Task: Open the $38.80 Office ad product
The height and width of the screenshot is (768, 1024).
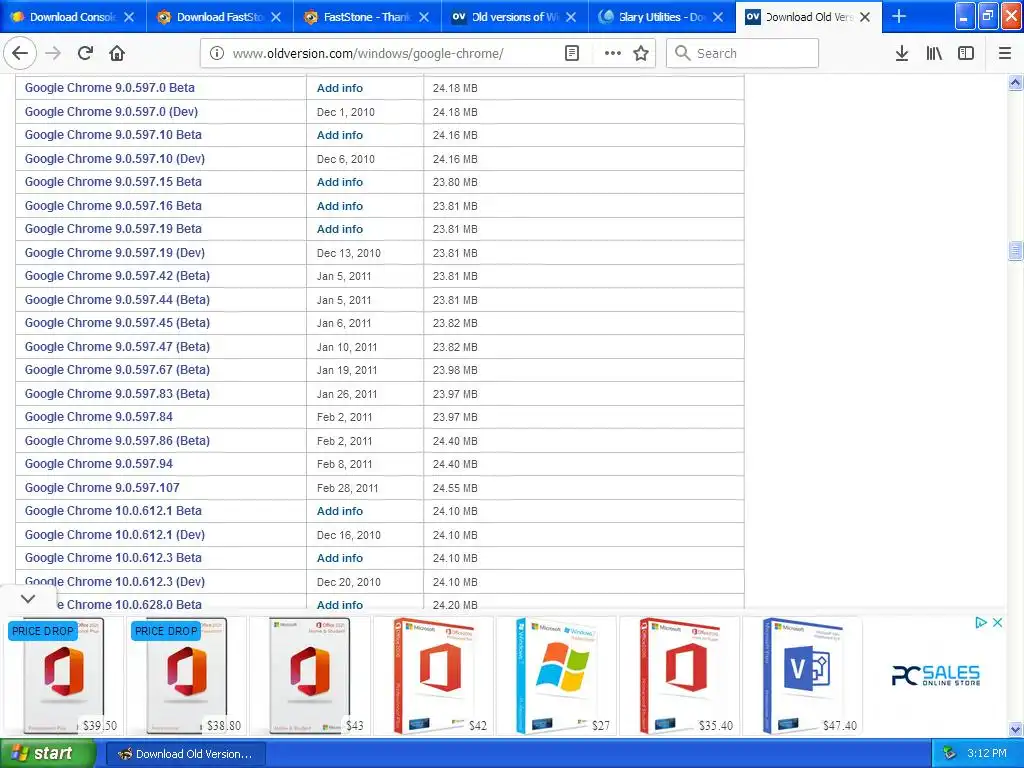Action: (x=187, y=676)
